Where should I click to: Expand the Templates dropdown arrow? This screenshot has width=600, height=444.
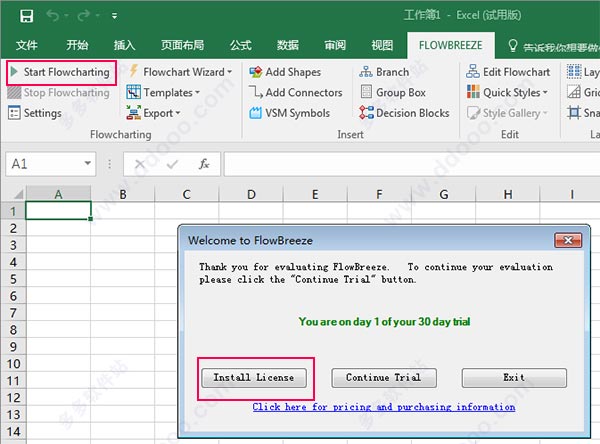click(x=197, y=93)
